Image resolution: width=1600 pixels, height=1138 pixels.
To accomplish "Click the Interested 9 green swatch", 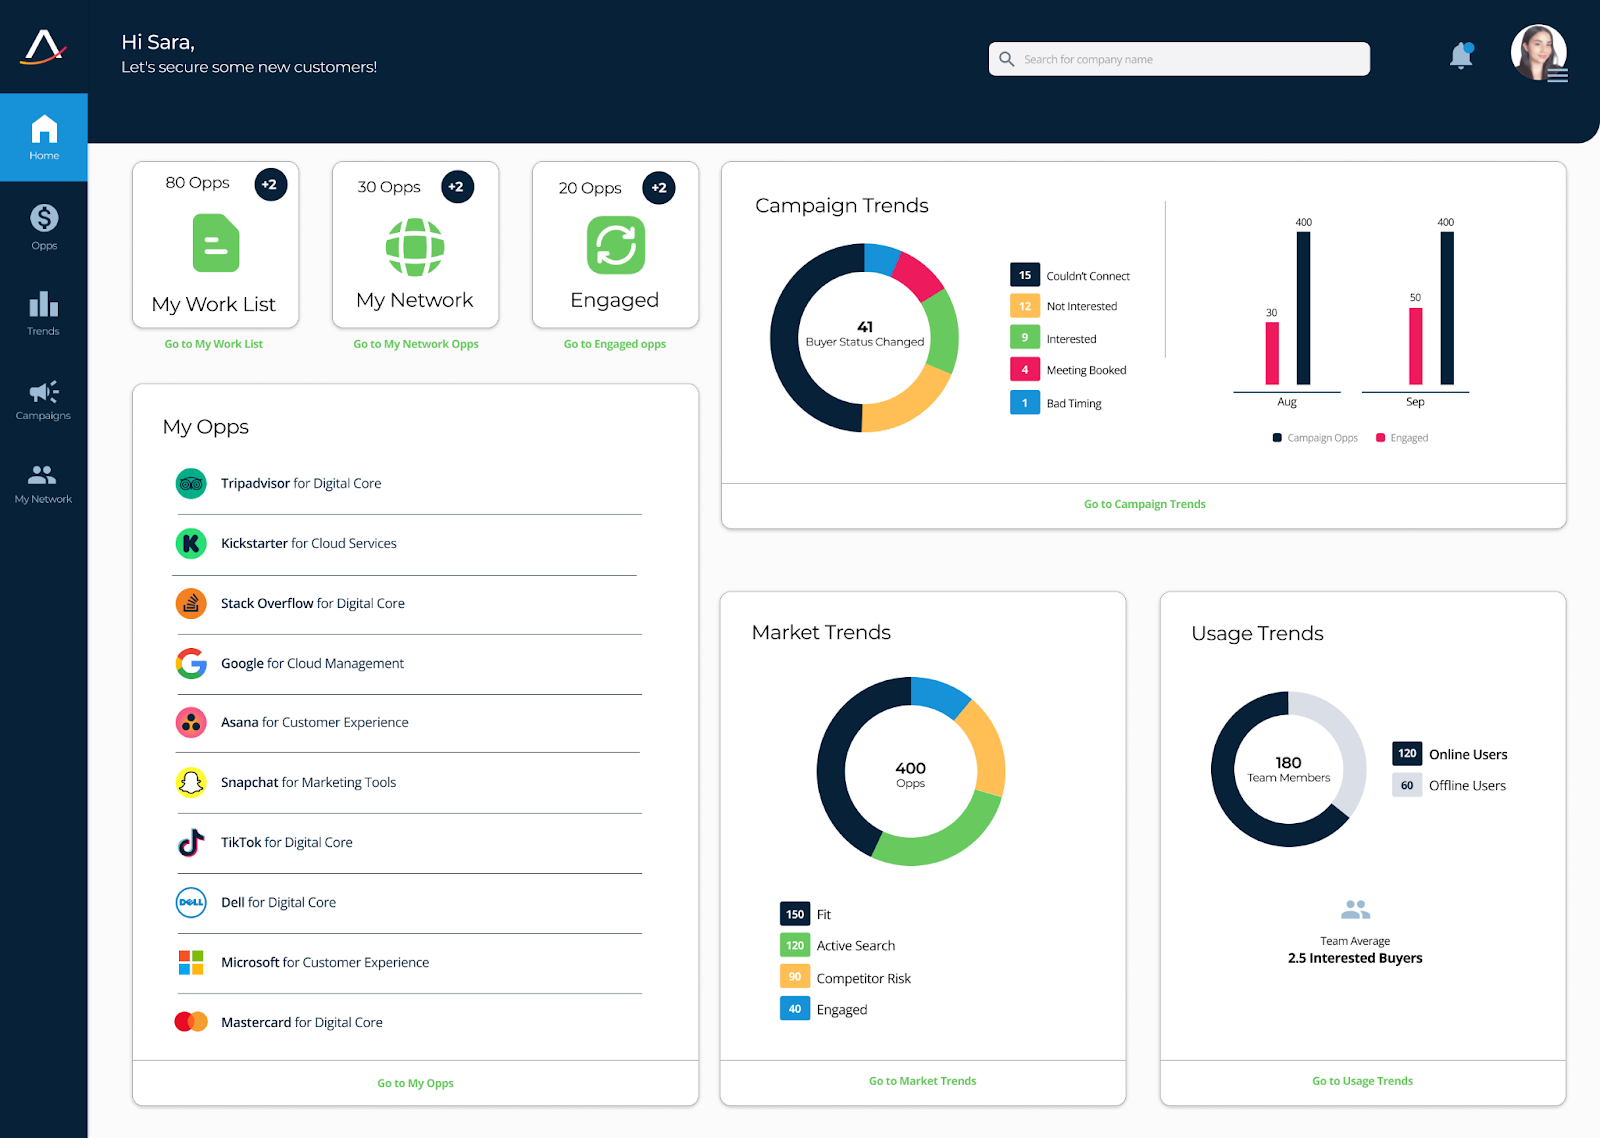I will point(1025,338).
